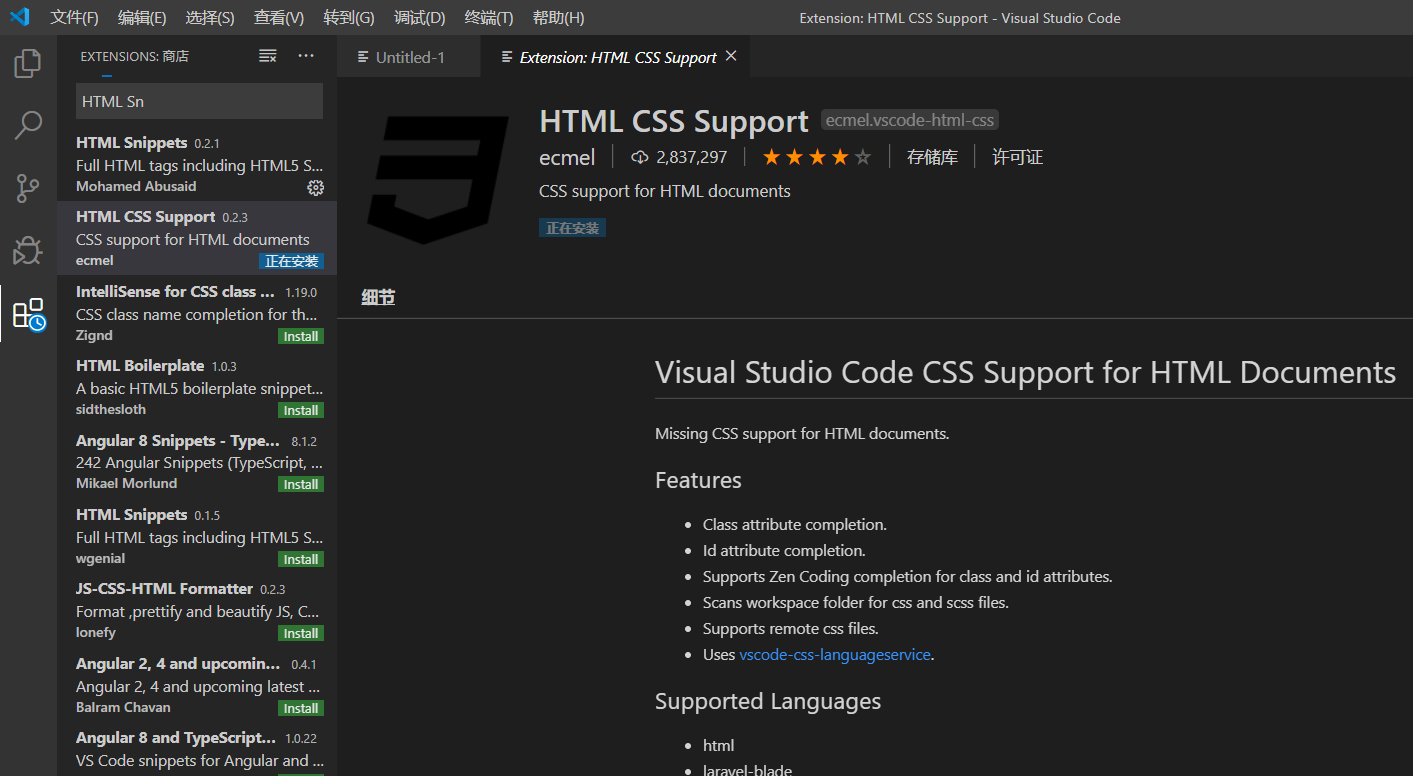Image resolution: width=1413 pixels, height=776 pixels.
Task: Click the Zignd publisher name
Action: coord(94,335)
